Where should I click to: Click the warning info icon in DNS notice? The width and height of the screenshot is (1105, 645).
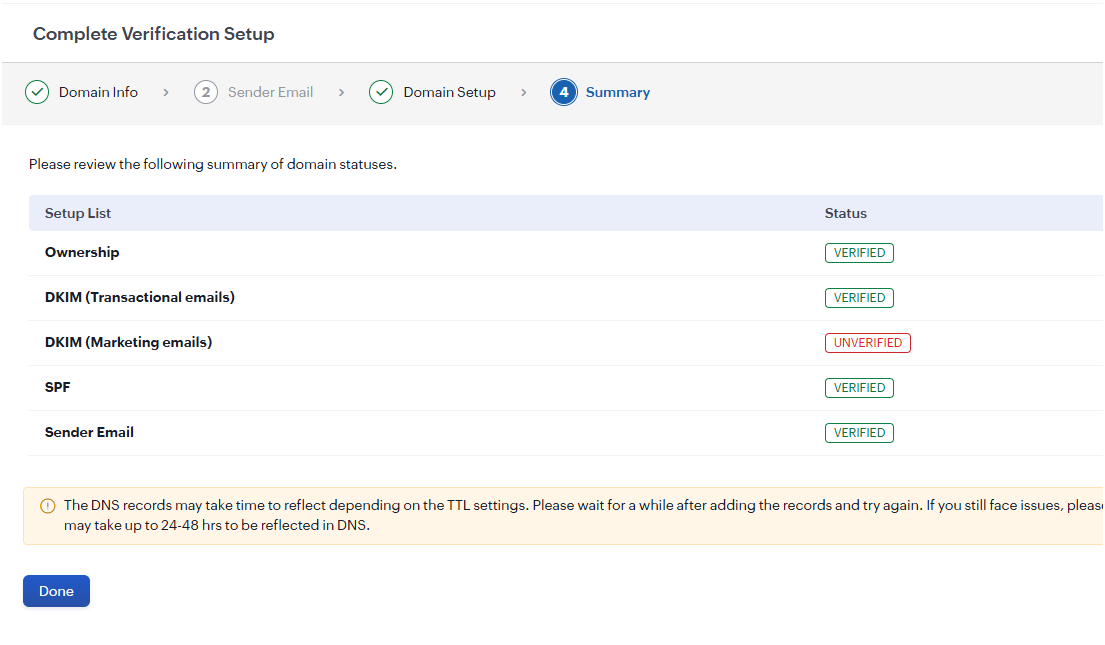pos(48,506)
